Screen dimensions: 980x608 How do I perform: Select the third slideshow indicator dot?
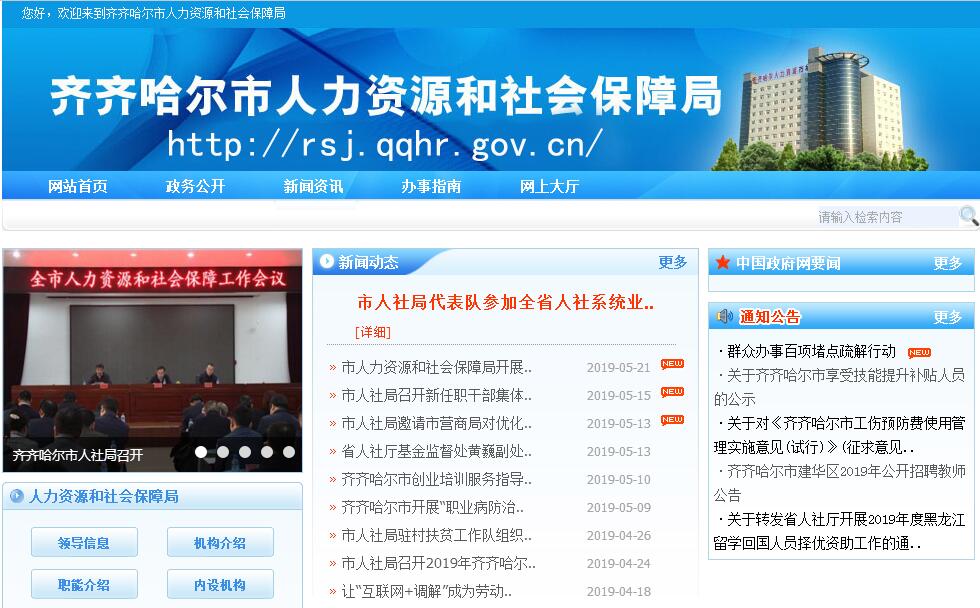pos(245,452)
